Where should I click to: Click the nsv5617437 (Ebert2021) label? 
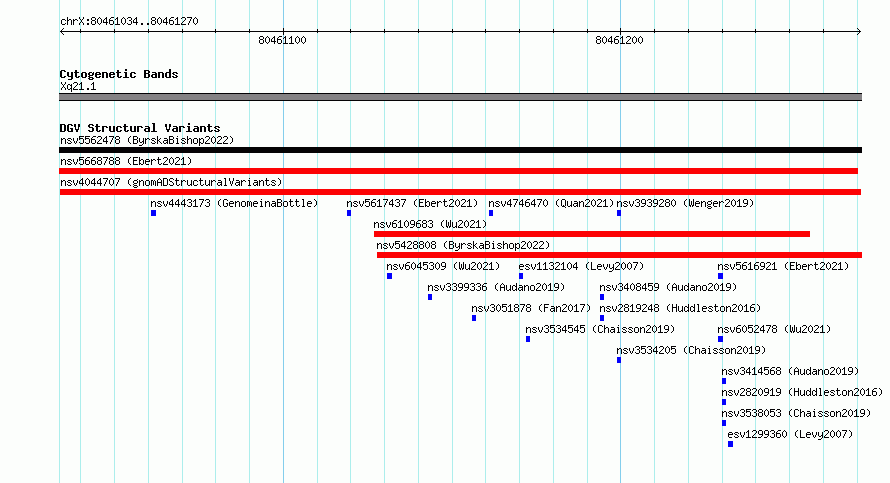tap(412, 203)
